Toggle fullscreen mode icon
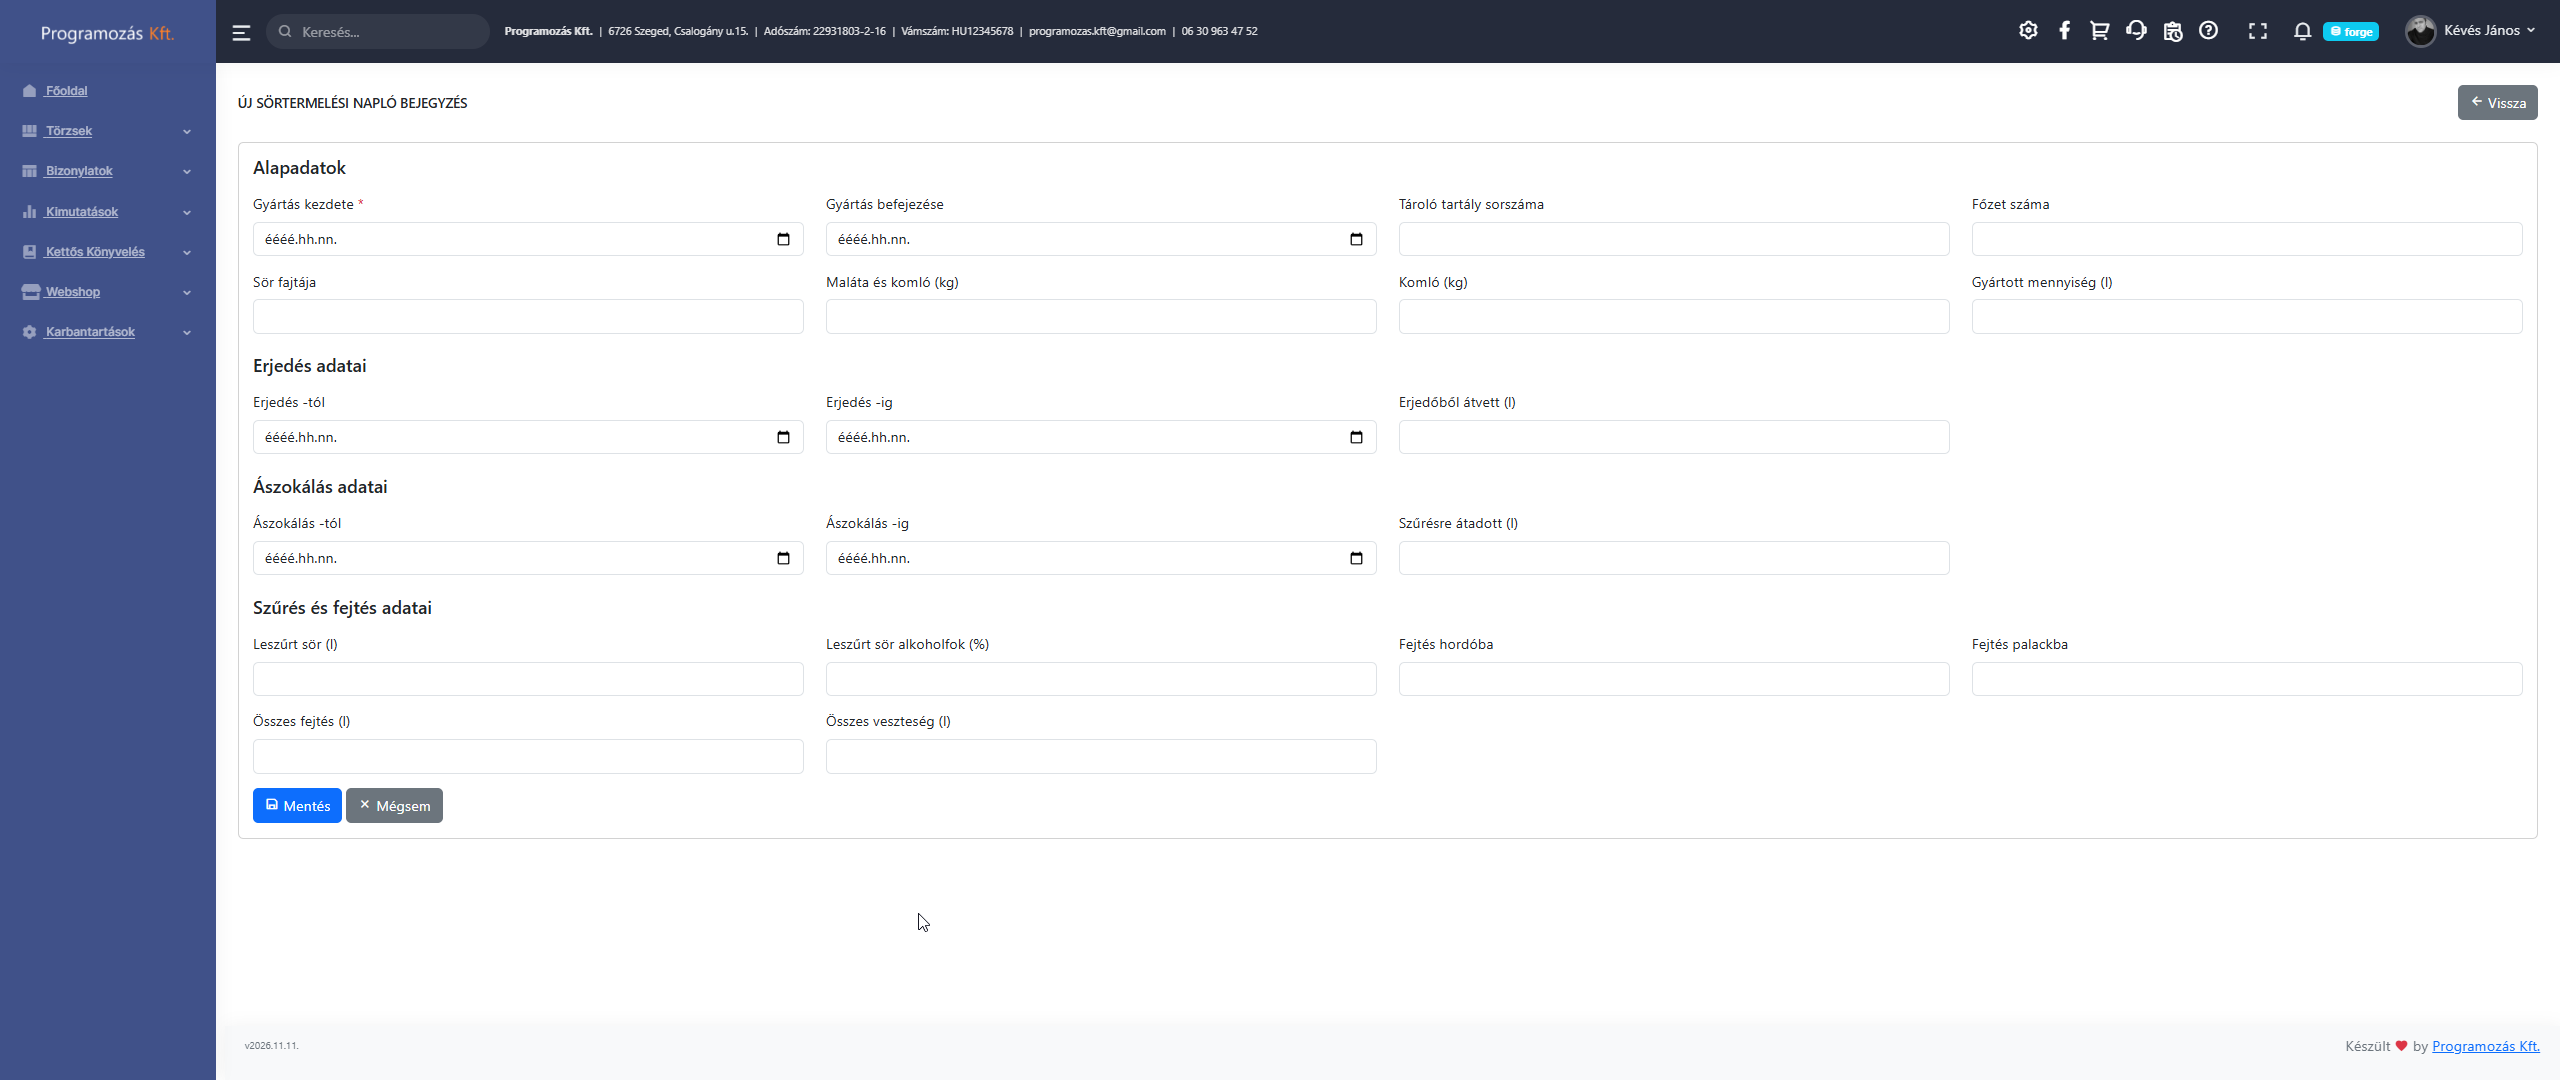The image size is (2560, 1080). 2258,31
